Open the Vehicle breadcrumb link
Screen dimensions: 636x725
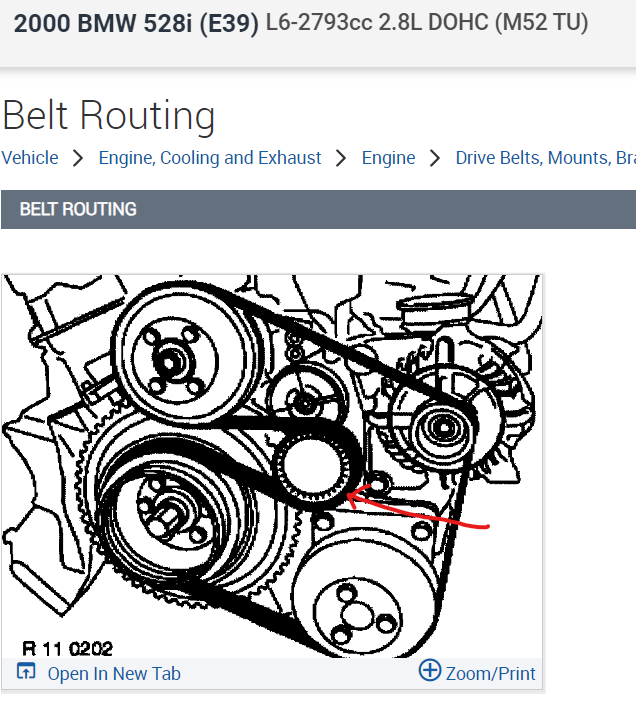coord(30,158)
